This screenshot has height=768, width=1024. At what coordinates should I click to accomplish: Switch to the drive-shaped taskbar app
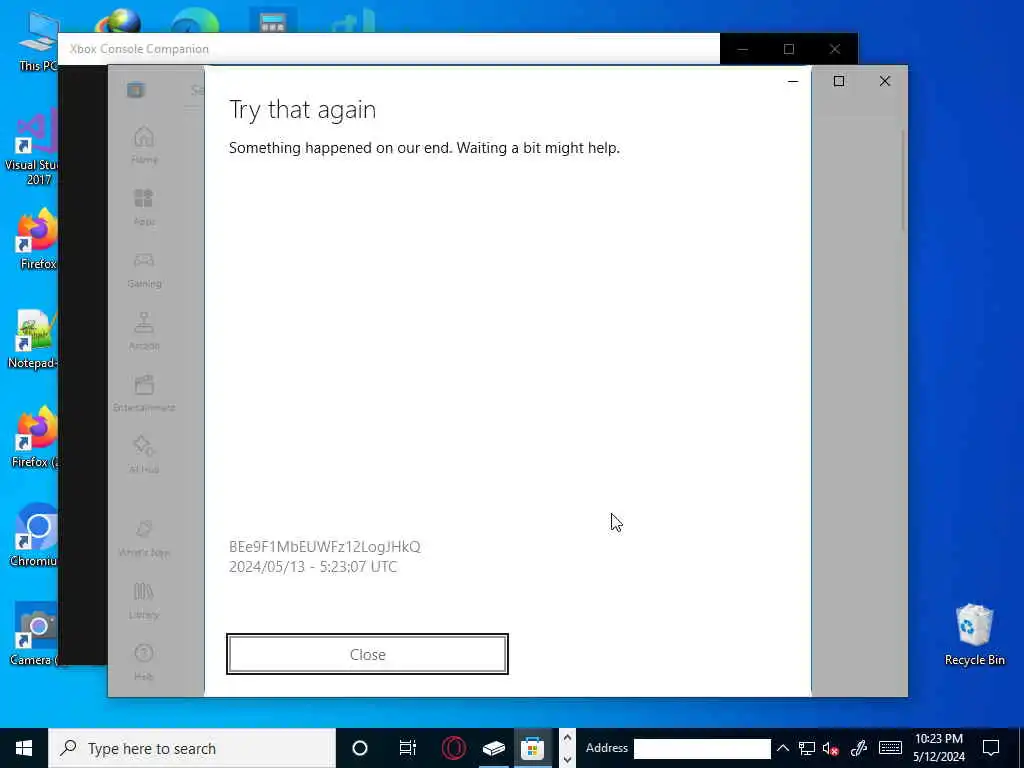click(x=494, y=748)
